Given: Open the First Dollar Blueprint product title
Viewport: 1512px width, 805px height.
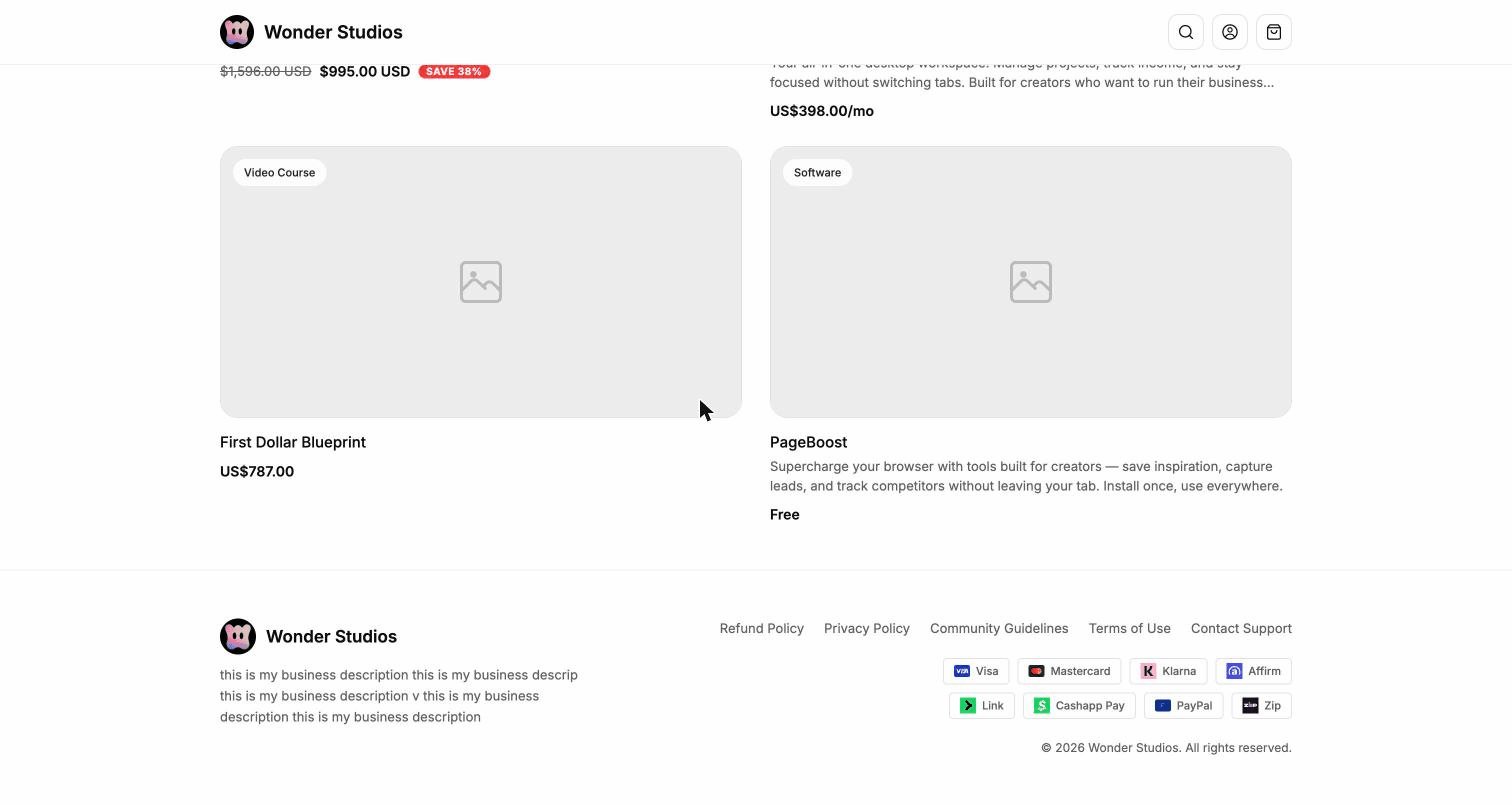Looking at the screenshot, I should tap(293, 442).
